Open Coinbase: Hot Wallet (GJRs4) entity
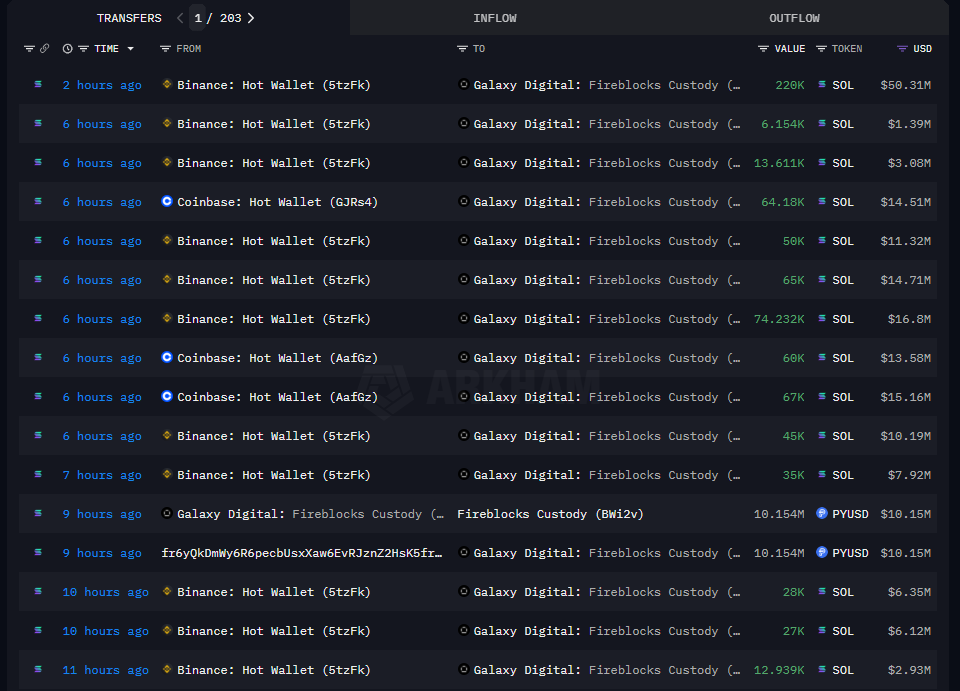 click(277, 202)
